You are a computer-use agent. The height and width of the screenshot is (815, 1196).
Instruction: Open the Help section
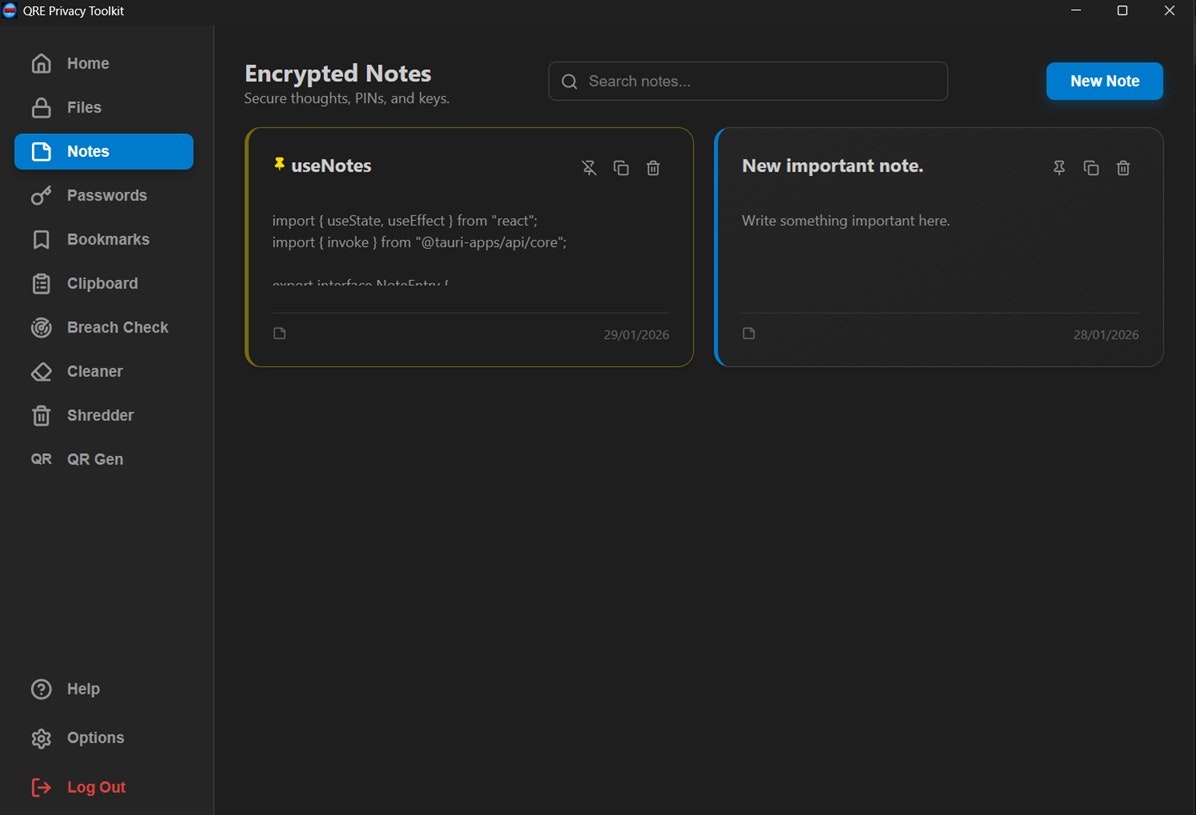(x=82, y=688)
